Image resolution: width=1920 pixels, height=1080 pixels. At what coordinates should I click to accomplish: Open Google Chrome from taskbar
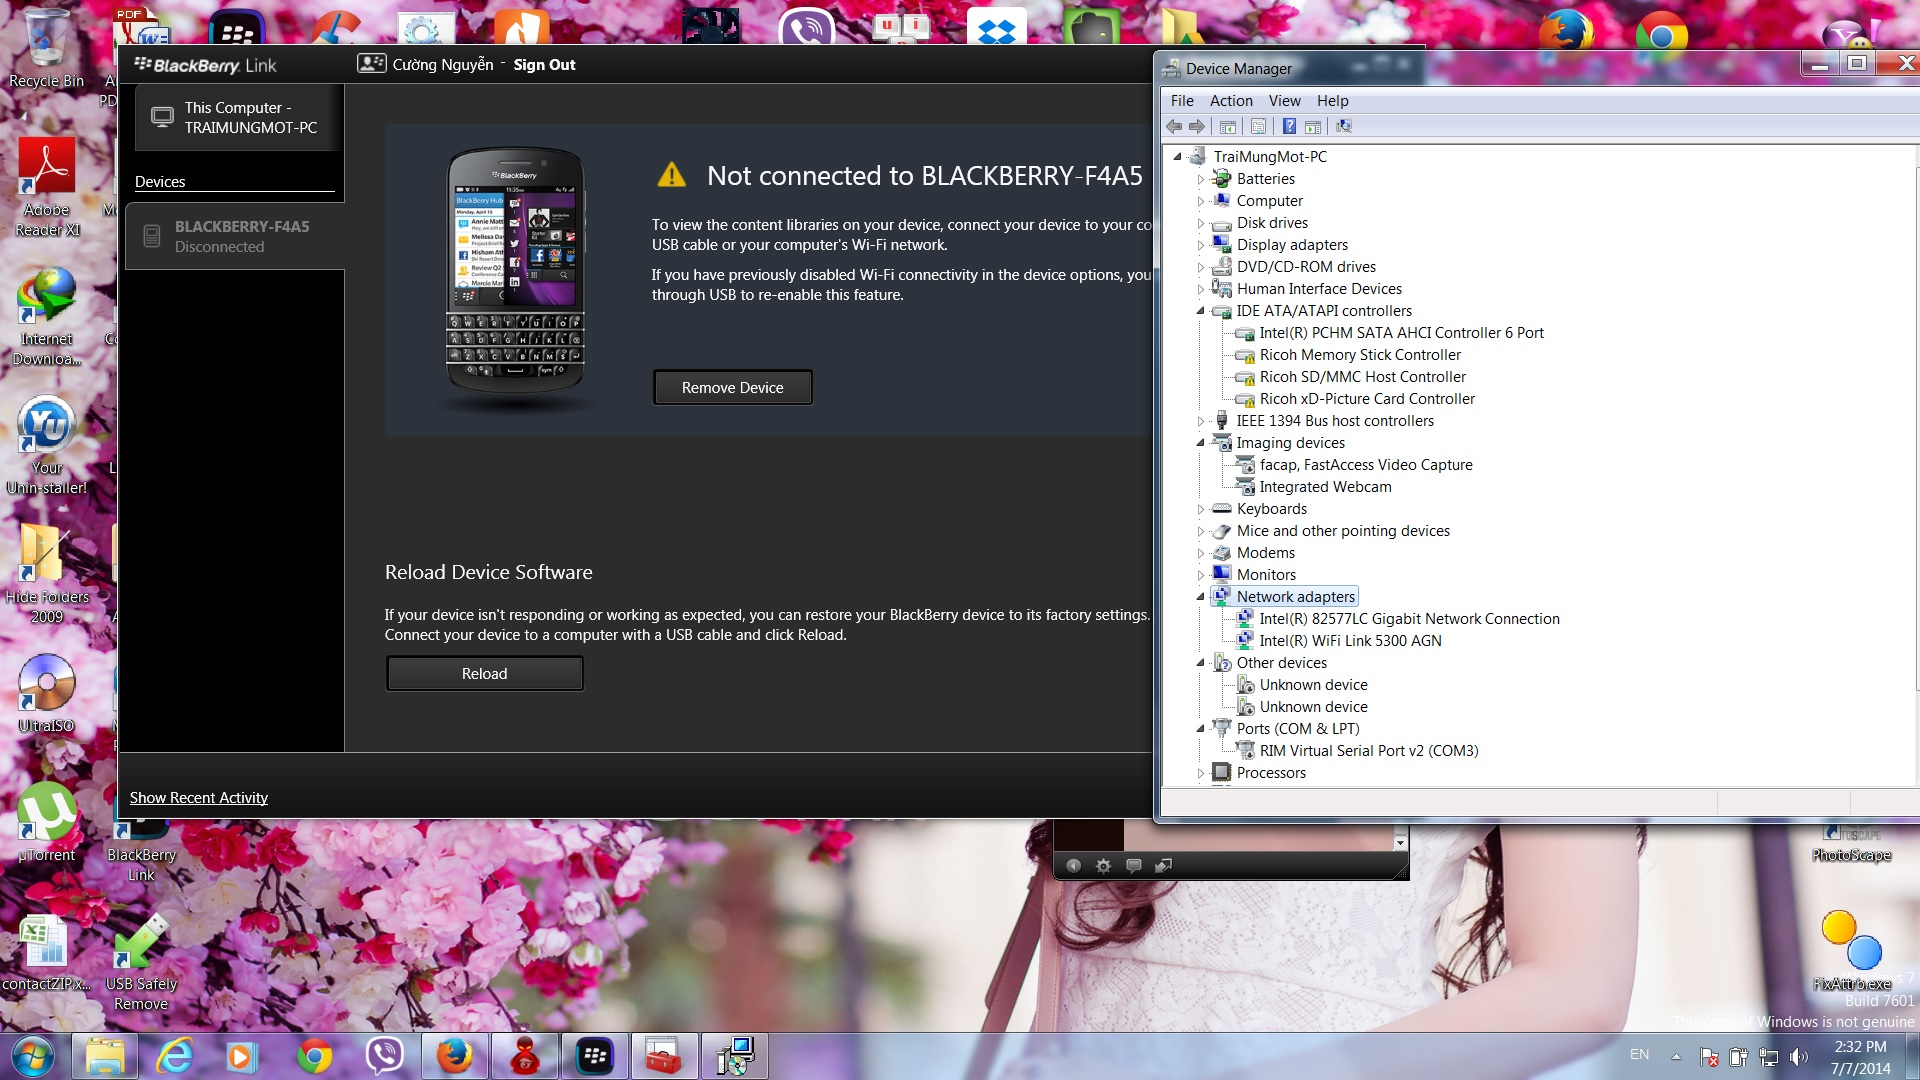click(314, 1057)
